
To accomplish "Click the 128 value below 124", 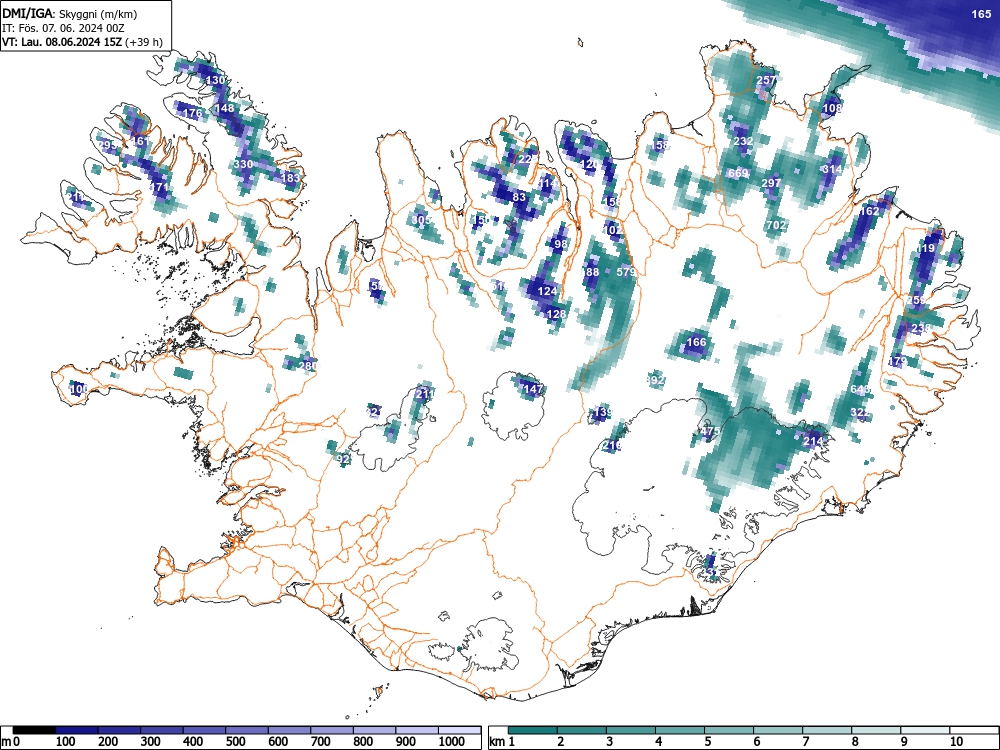I will [557, 314].
